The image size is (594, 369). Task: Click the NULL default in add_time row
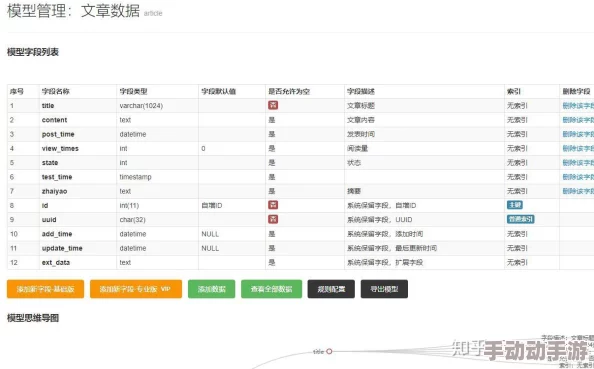(x=210, y=234)
